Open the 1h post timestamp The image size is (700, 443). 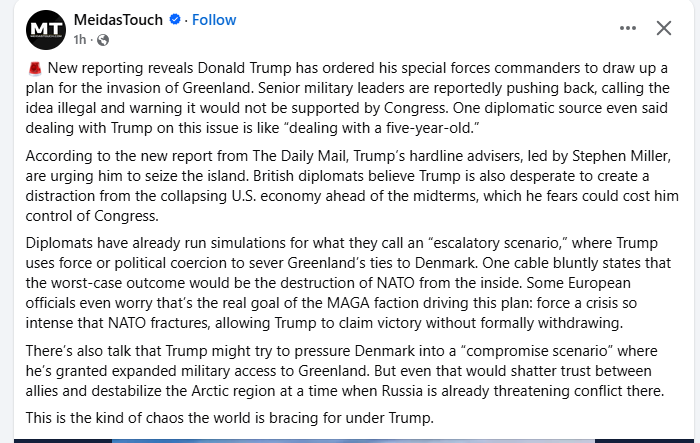[x=80, y=40]
